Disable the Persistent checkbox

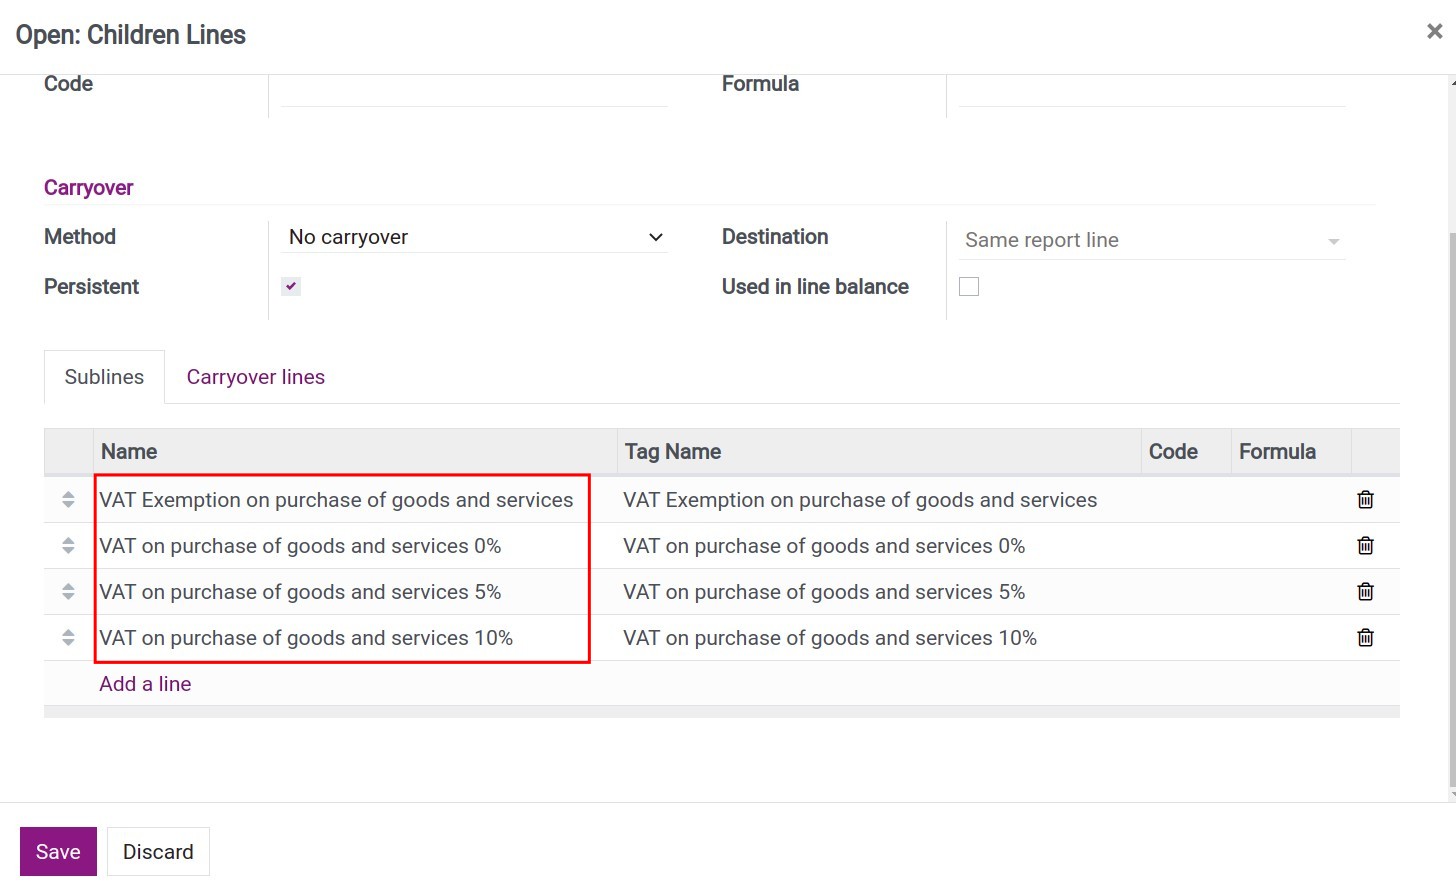[290, 286]
